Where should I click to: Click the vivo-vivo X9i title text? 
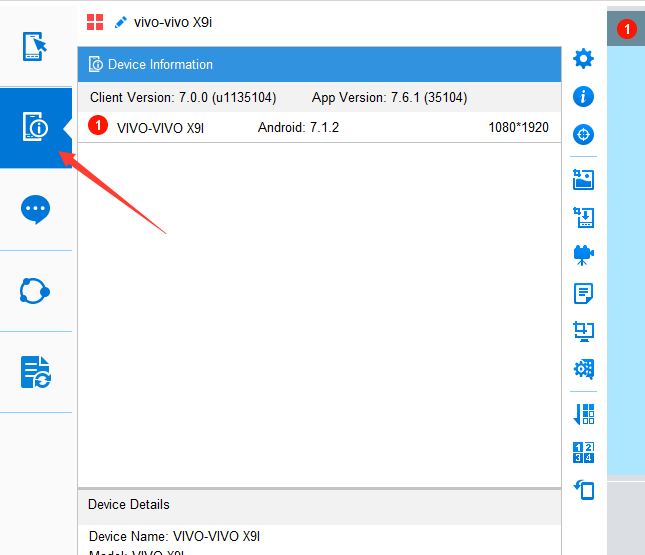pos(173,22)
